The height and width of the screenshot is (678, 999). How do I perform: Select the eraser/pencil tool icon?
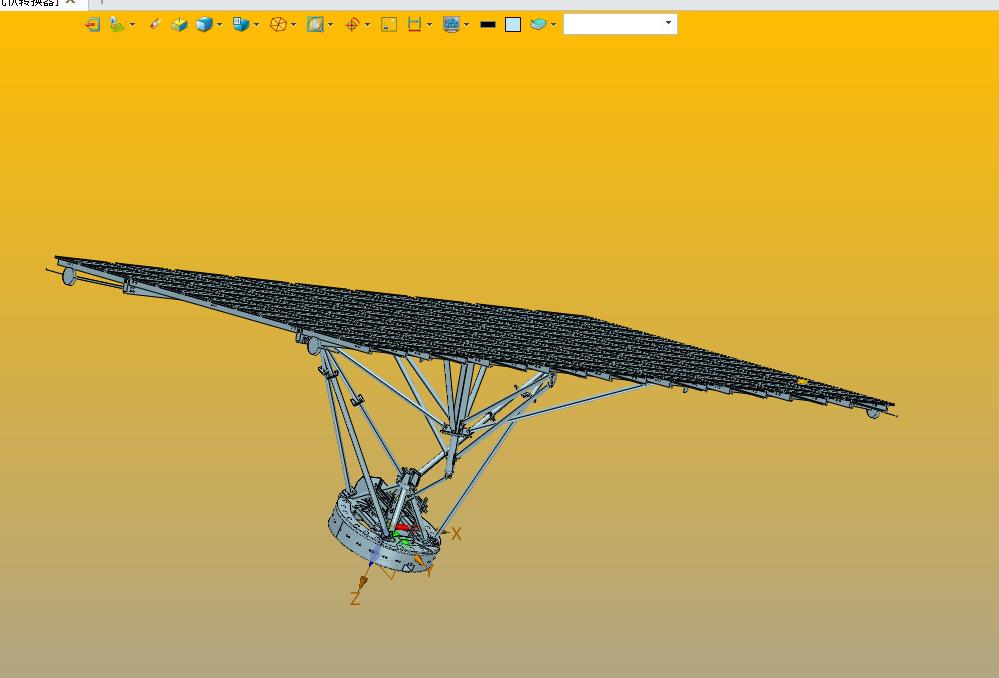click(x=154, y=24)
